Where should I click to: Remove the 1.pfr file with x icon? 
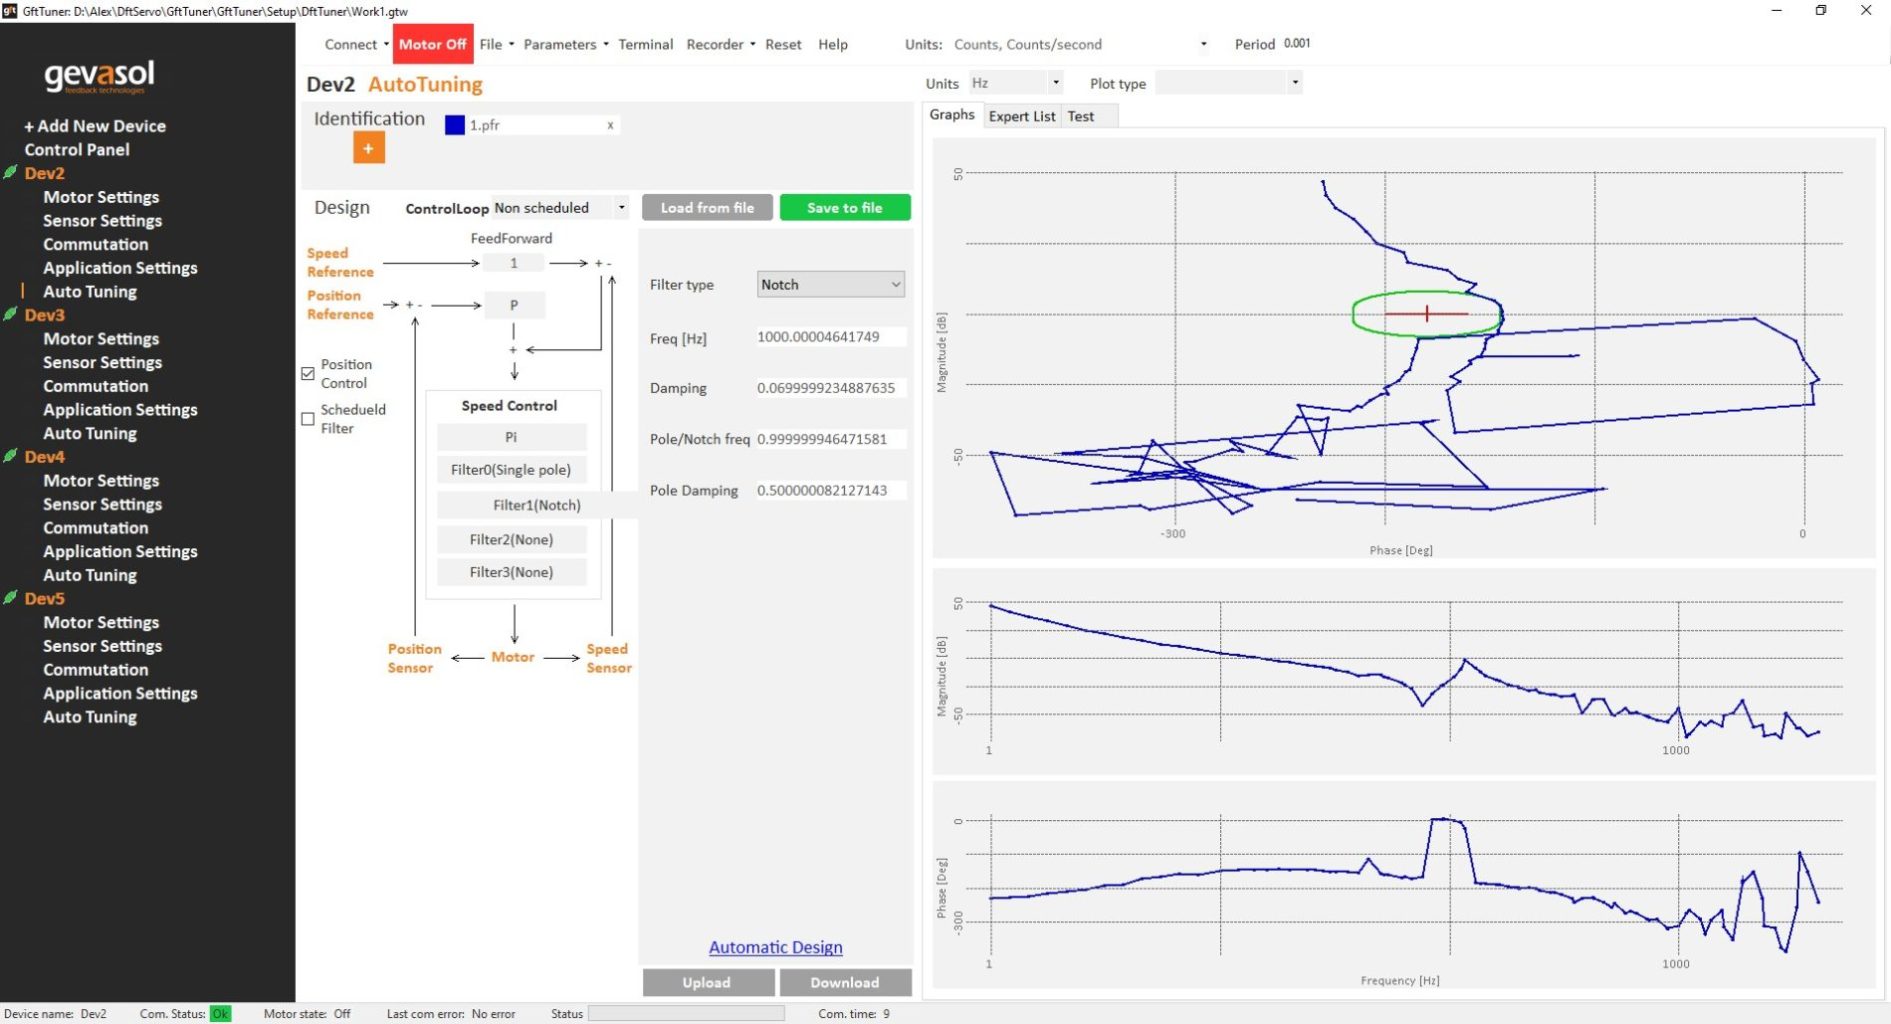point(610,125)
